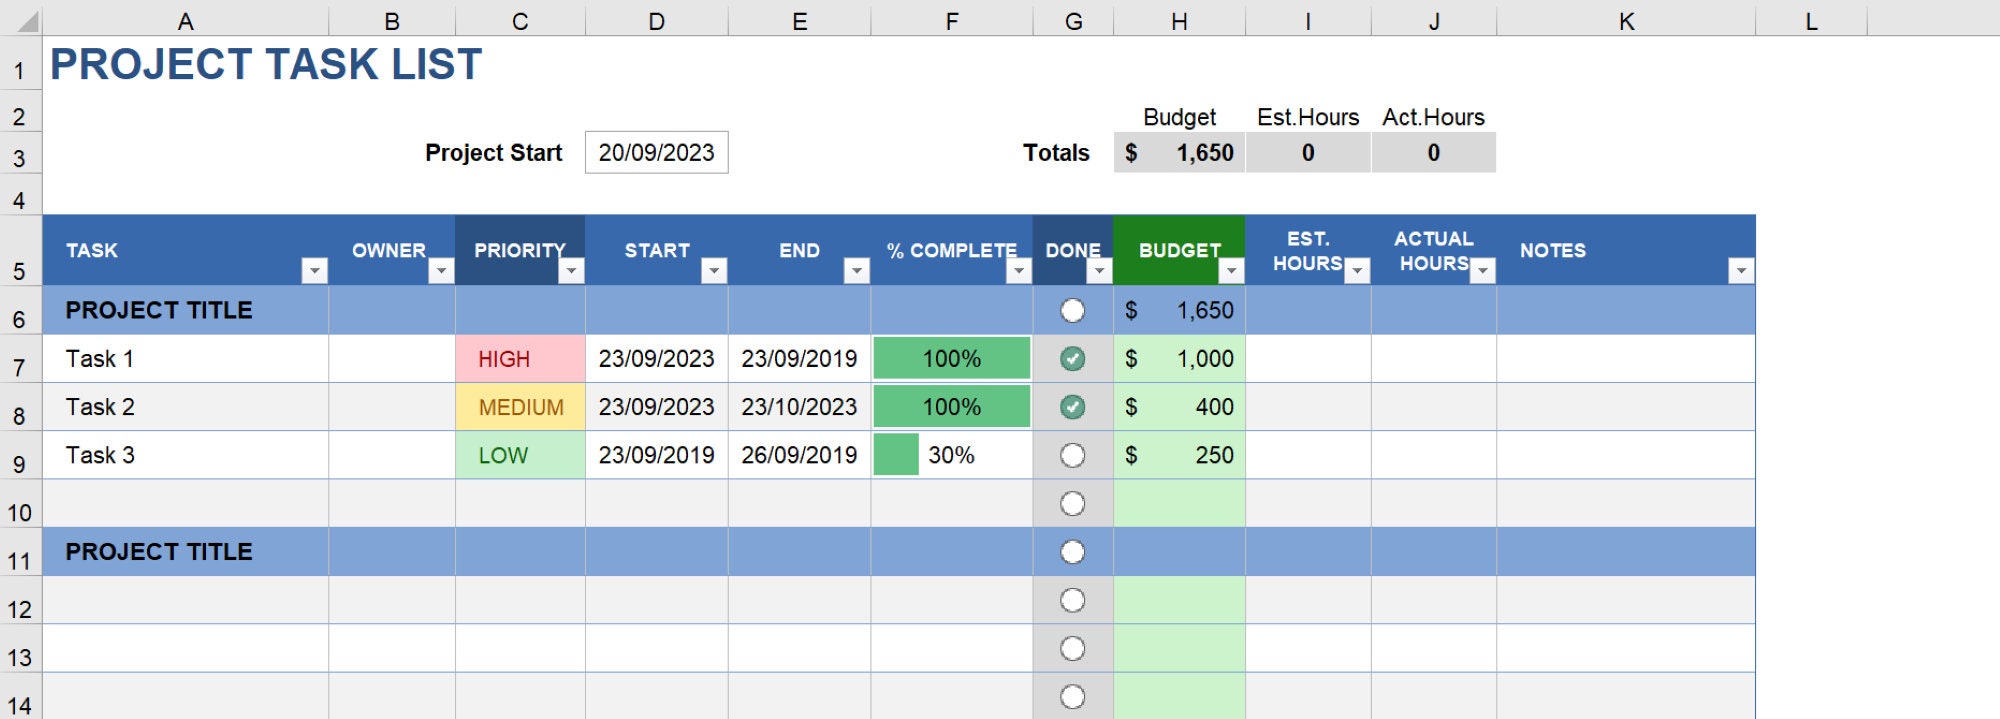Open the PRIORITY column filter dropdown

tap(571, 271)
